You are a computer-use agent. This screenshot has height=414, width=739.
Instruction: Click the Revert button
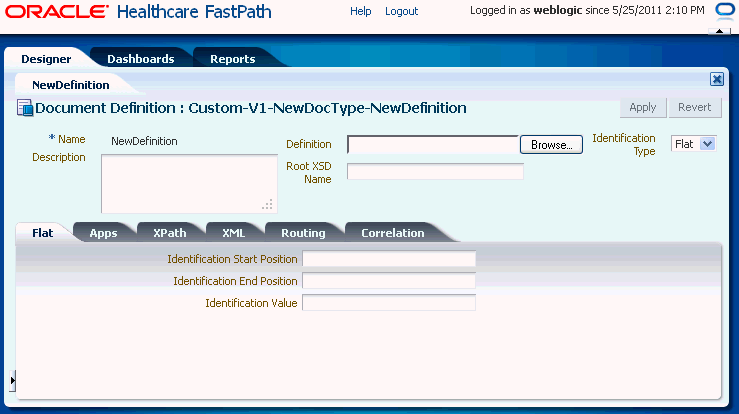(694, 108)
